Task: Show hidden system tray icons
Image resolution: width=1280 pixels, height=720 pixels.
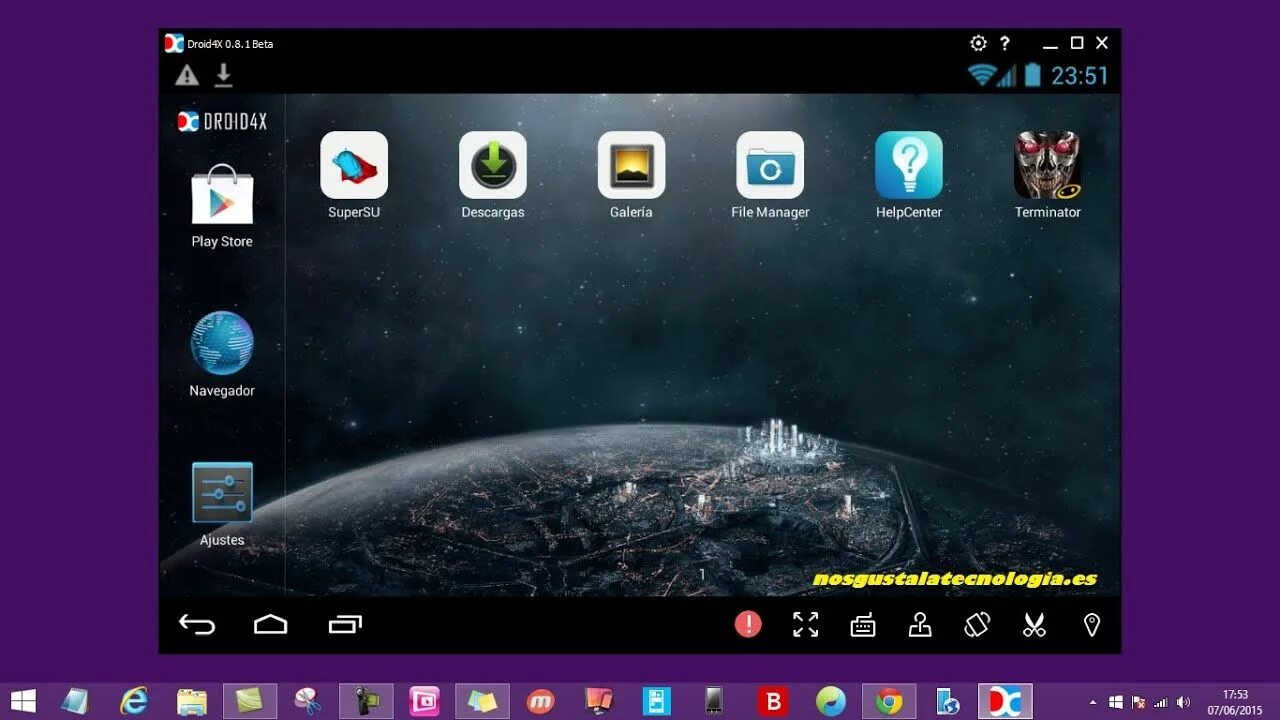Action: (x=1093, y=702)
